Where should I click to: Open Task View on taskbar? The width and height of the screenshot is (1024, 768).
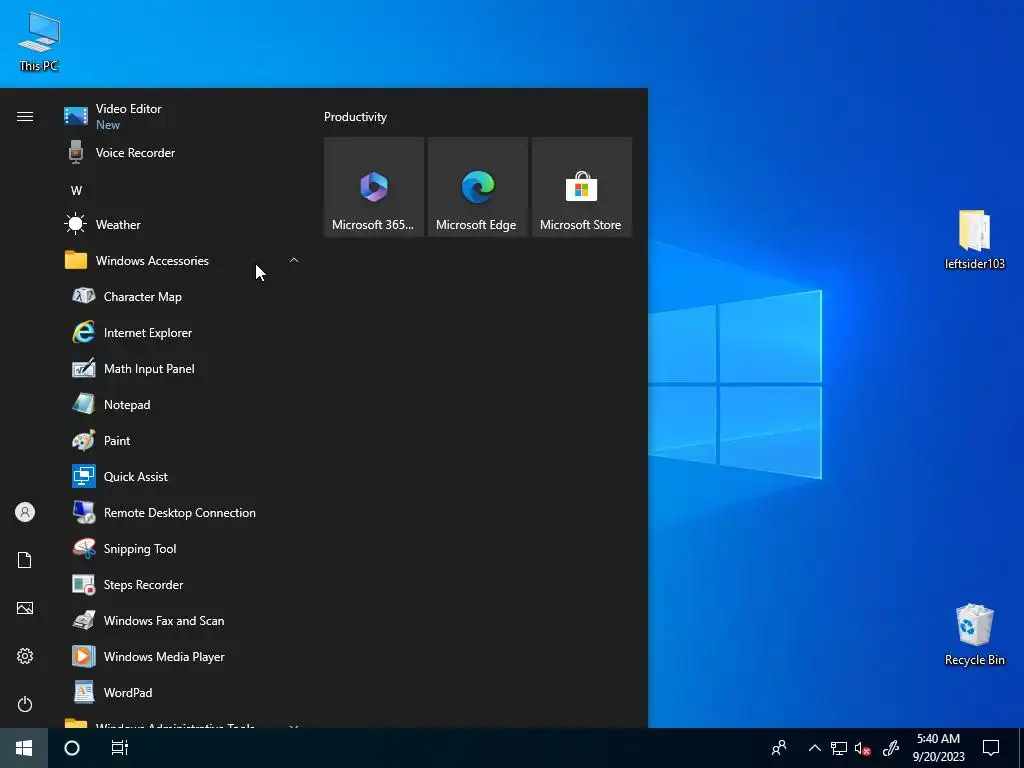tap(120, 748)
